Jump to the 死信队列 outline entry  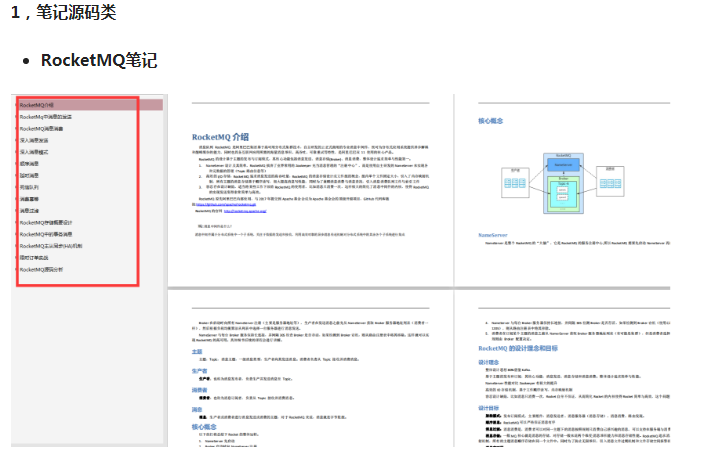coord(29,187)
